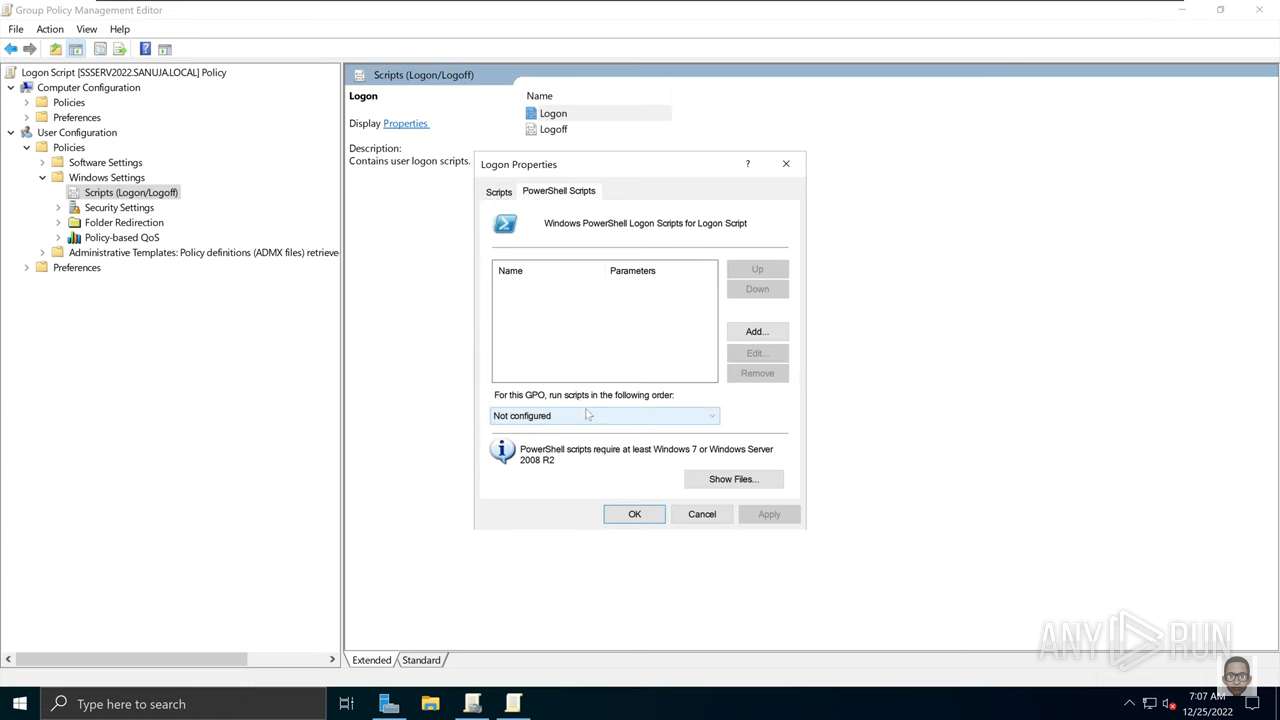Image resolution: width=1280 pixels, height=720 pixels.
Task: Click the Properties link
Action: tap(405, 123)
